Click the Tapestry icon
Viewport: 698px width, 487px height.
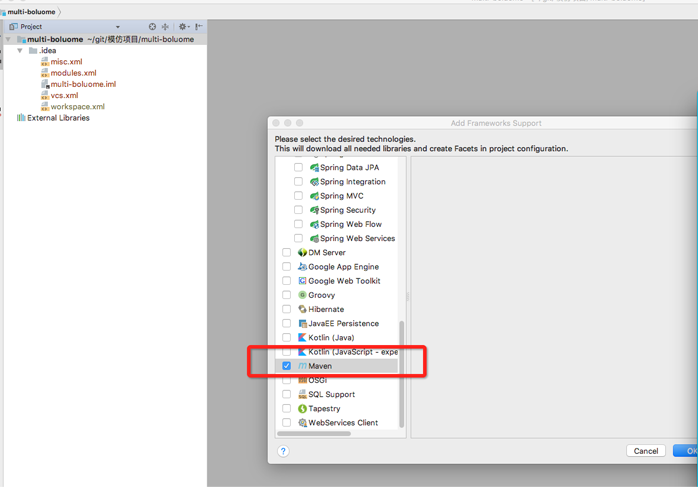click(302, 409)
